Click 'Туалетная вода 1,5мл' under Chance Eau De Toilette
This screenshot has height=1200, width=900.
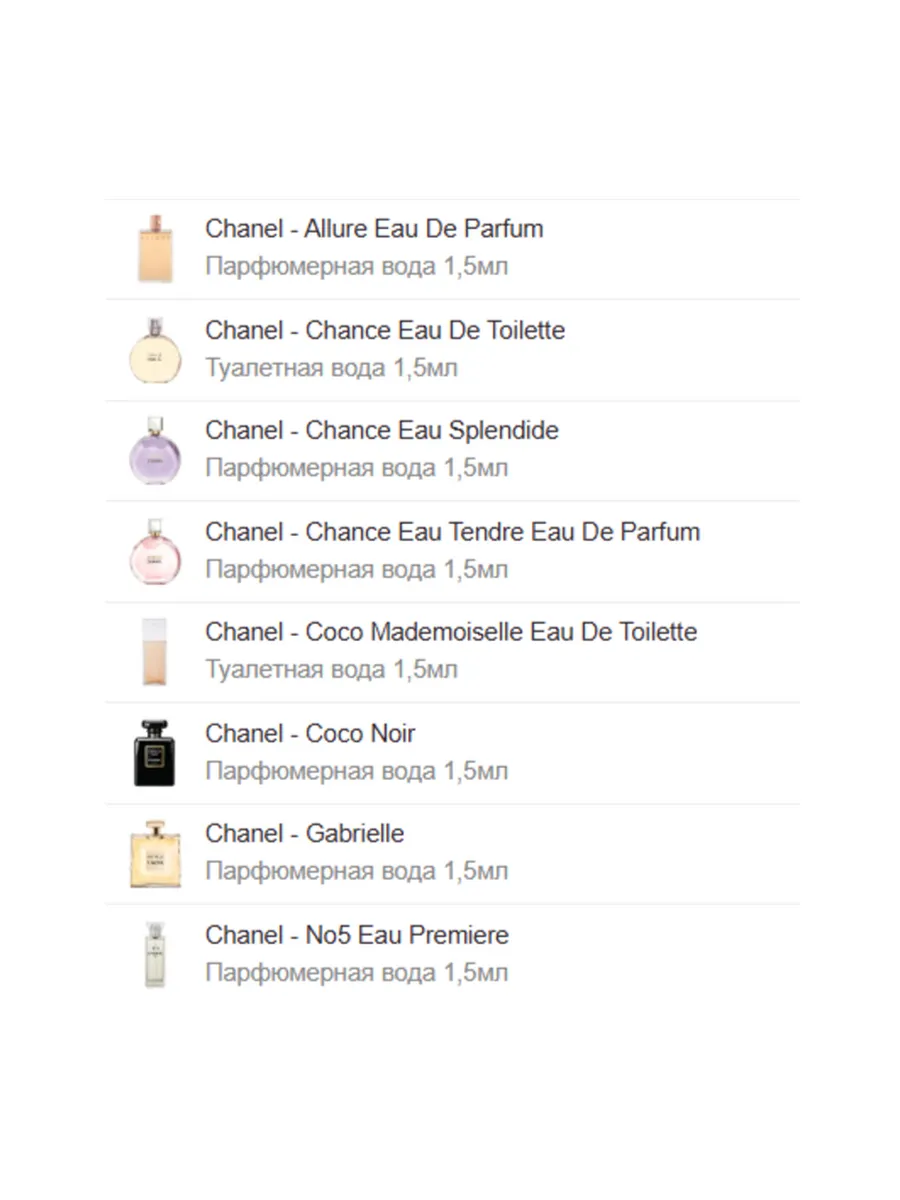click(x=331, y=368)
